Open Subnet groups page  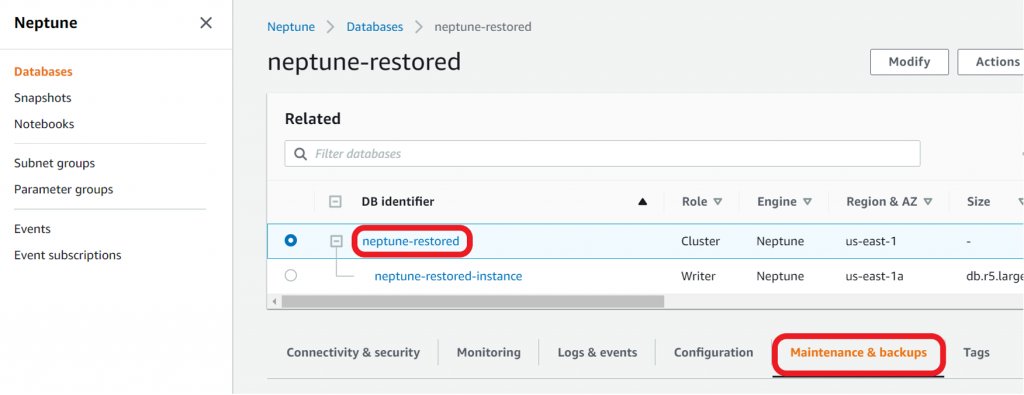click(x=54, y=163)
